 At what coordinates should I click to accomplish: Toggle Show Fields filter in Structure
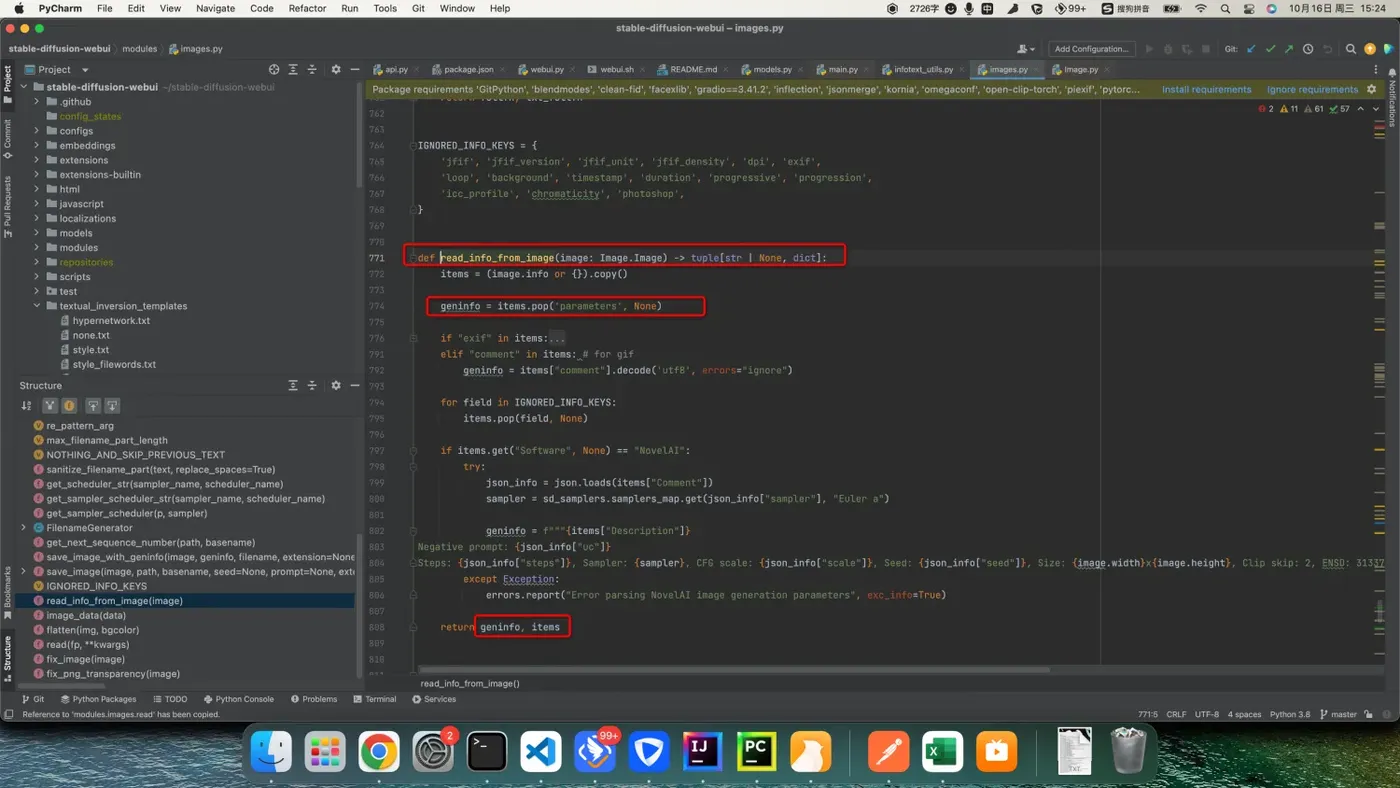tap(69, 406)
